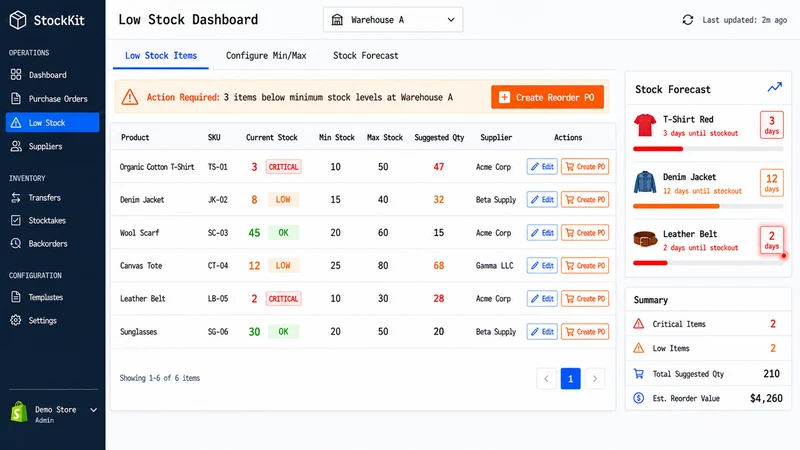Create PO for Canvas Tote

point(585,265)
